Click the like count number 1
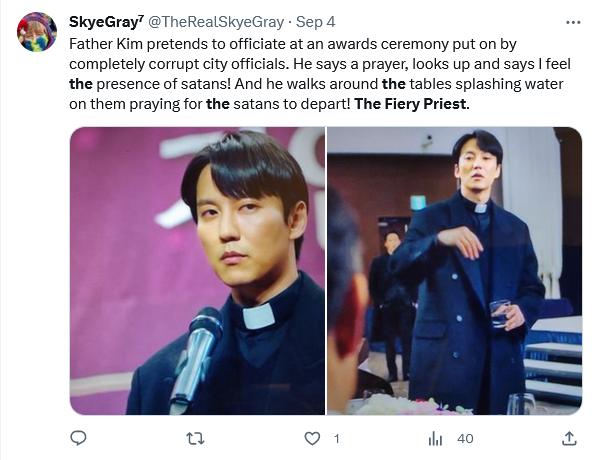Screen dimensions: 598x460 click(x=336, y=439)
